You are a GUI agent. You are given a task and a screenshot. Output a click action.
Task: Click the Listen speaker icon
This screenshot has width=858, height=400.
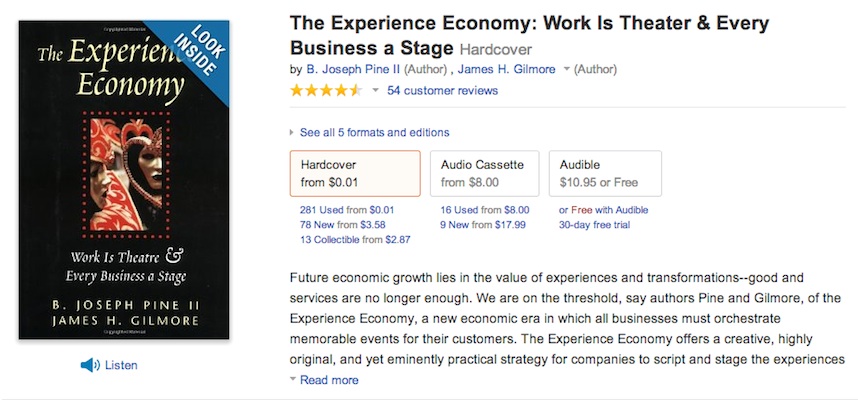90,365
